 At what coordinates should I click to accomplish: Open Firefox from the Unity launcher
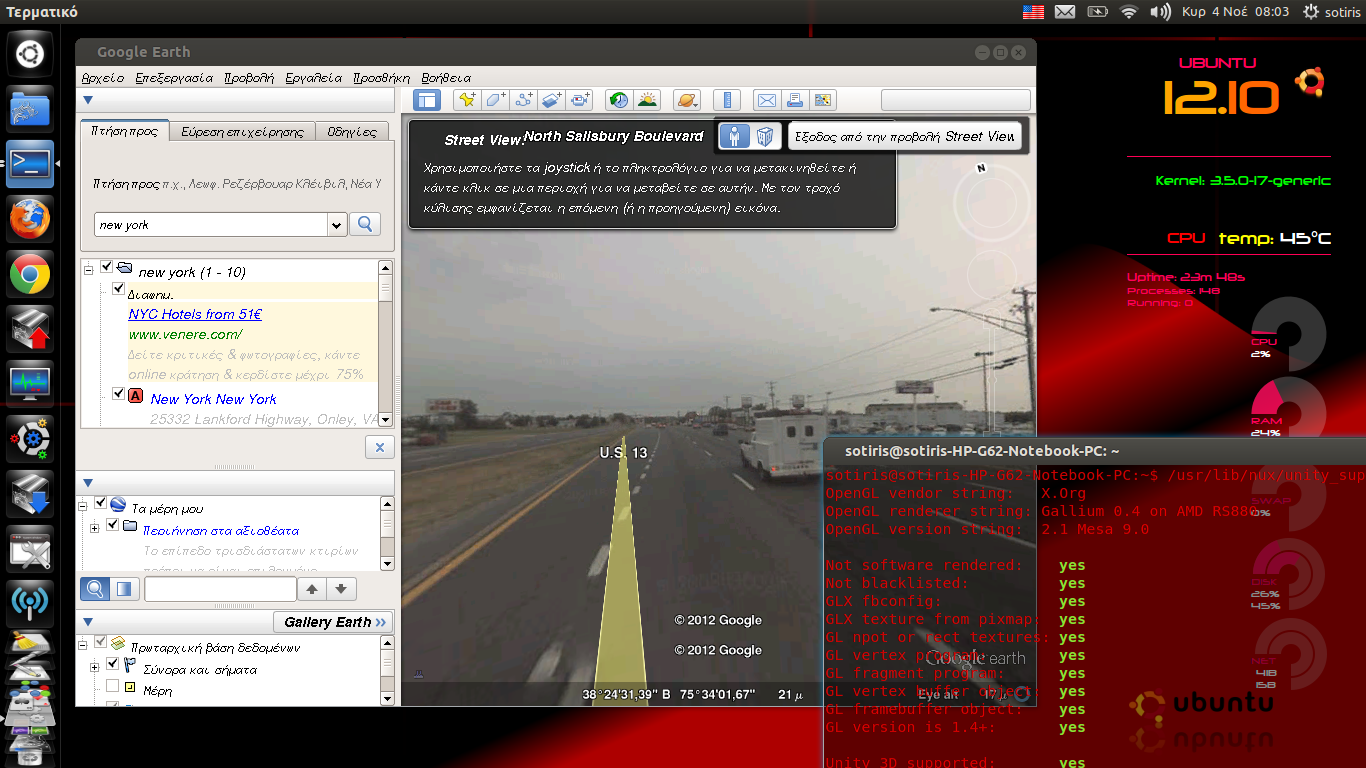pos(30,218)
